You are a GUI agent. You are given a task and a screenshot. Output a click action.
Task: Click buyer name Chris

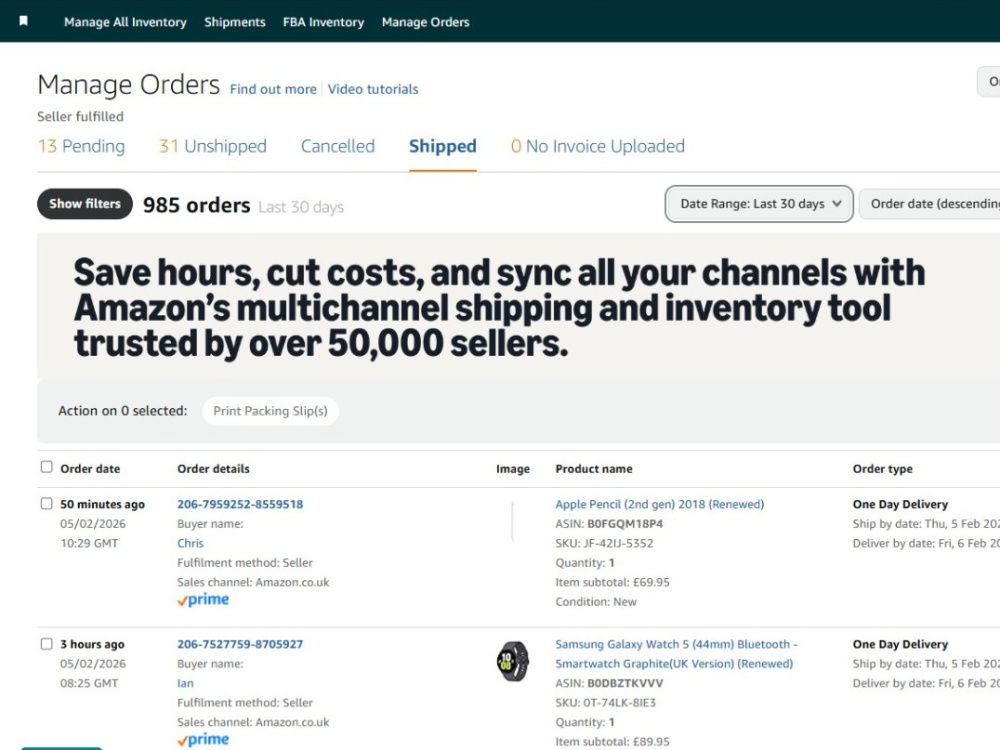(190, 543)
